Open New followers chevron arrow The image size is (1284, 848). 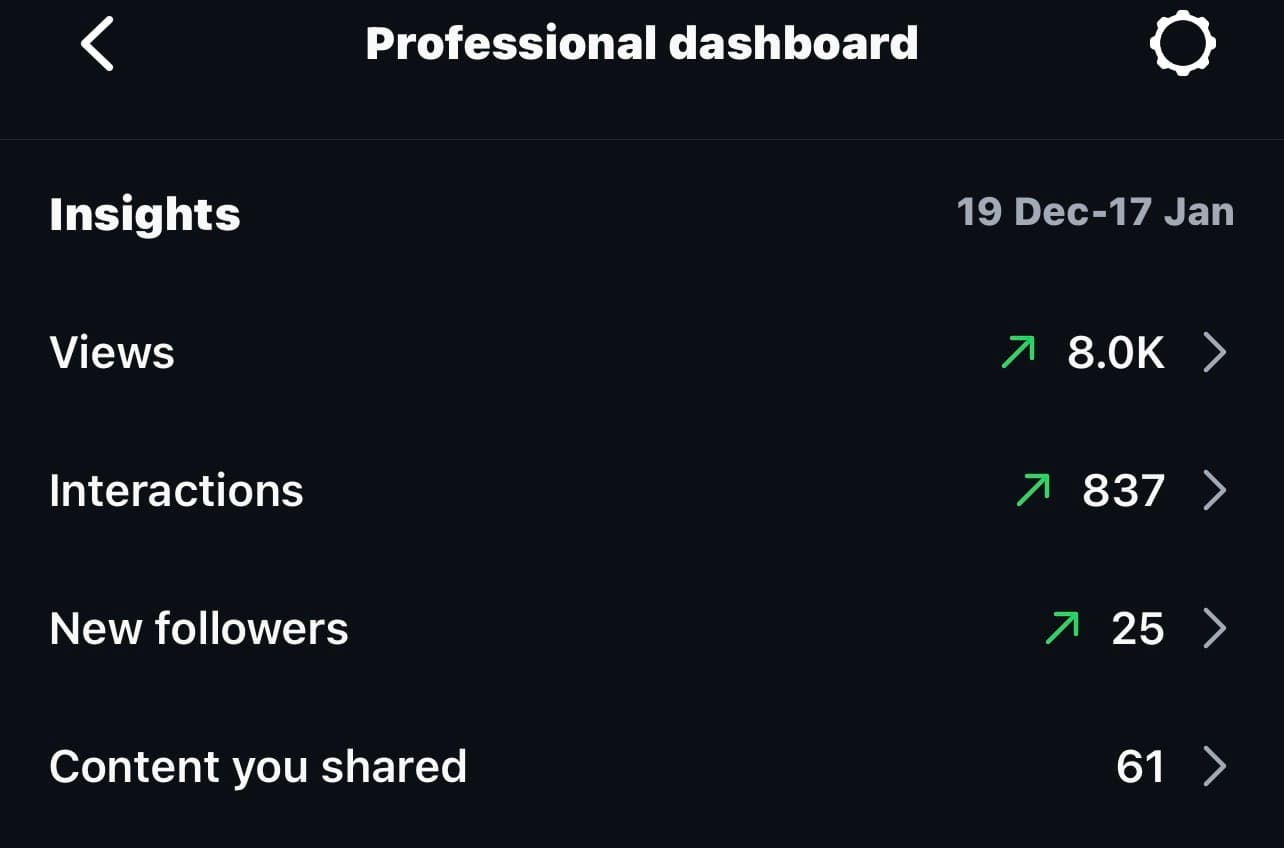1214,629
